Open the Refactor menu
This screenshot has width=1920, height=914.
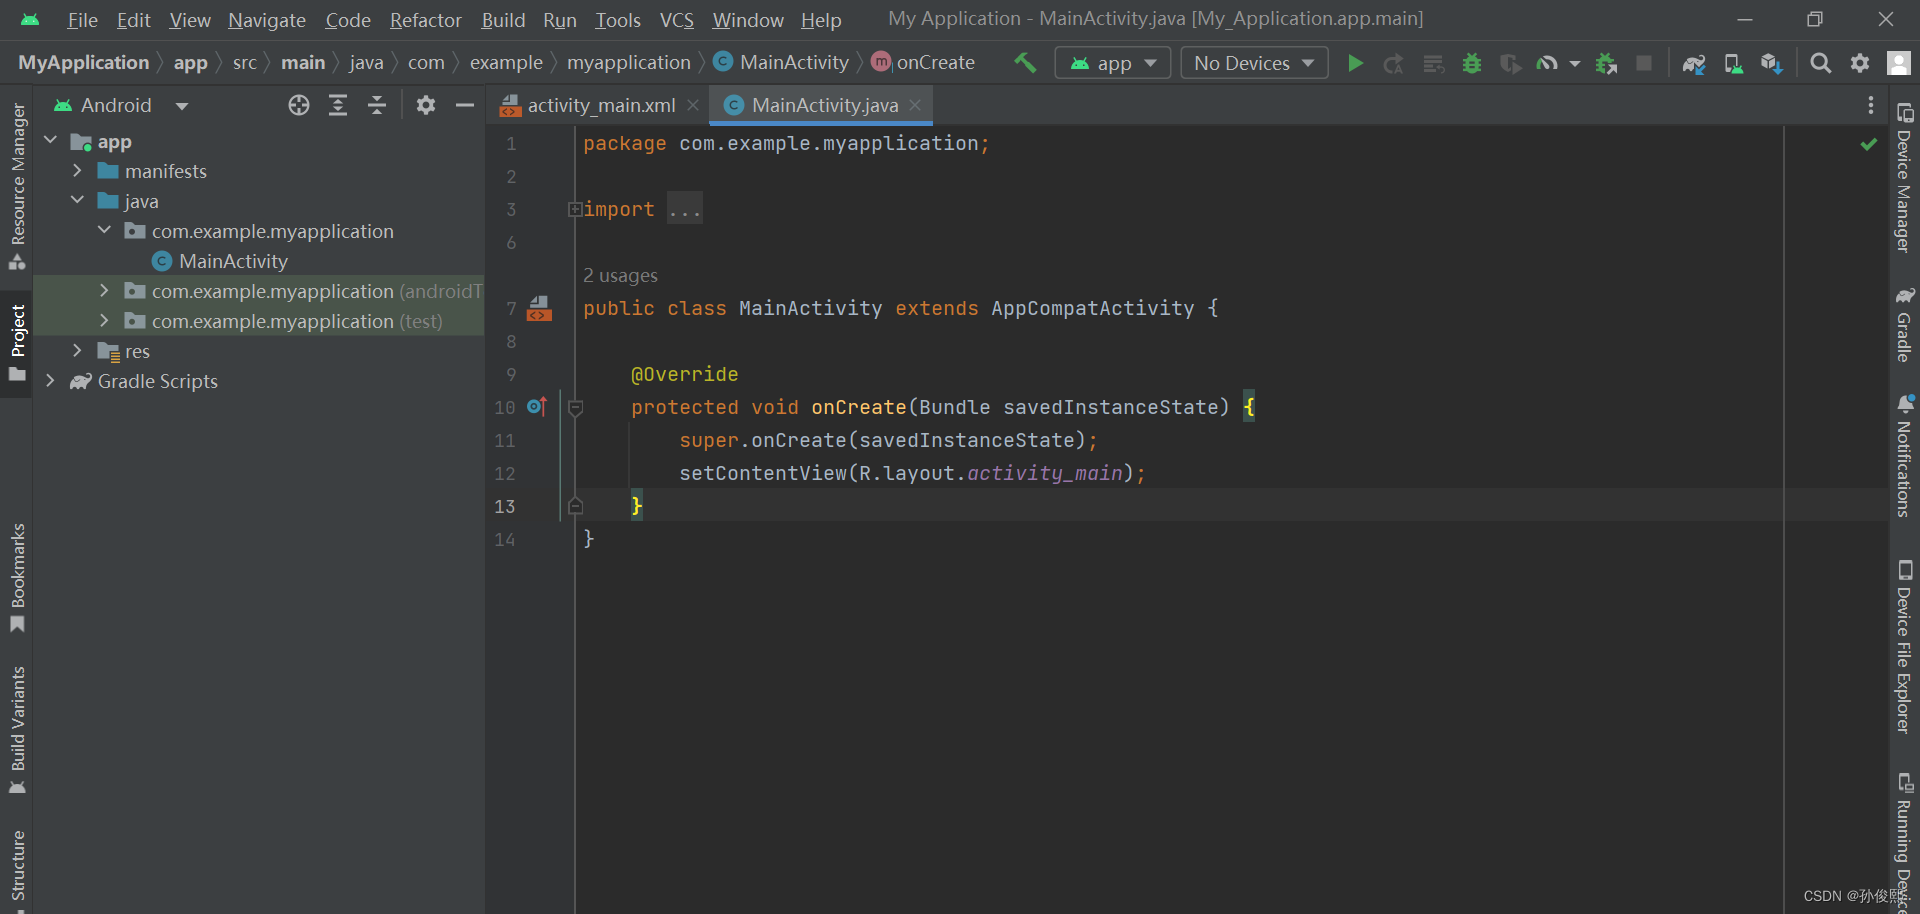(426, 20)
